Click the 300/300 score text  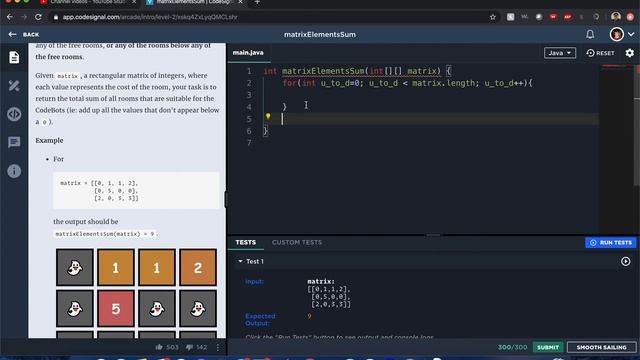click(x=512, y=347)
